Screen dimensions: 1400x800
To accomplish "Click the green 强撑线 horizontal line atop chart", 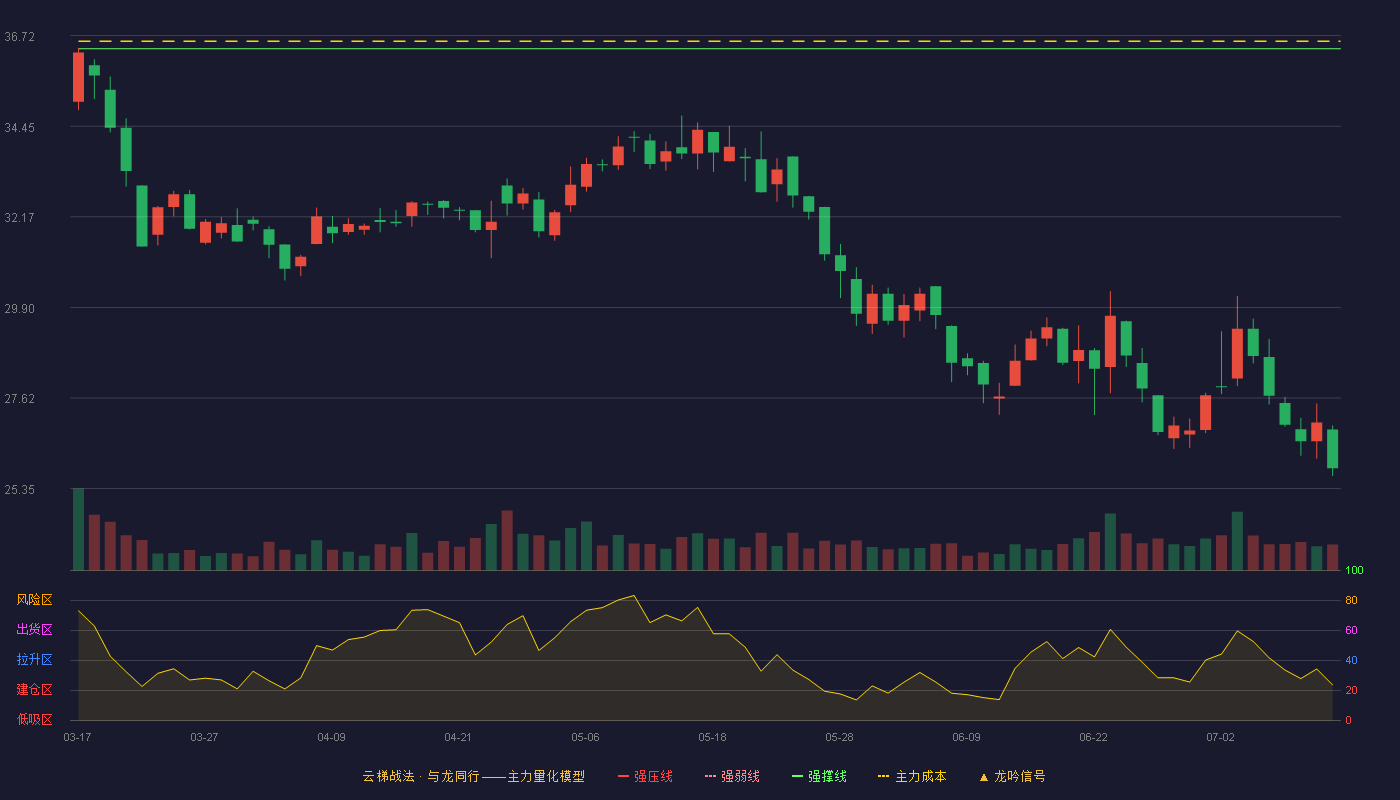I will [709, 48].
